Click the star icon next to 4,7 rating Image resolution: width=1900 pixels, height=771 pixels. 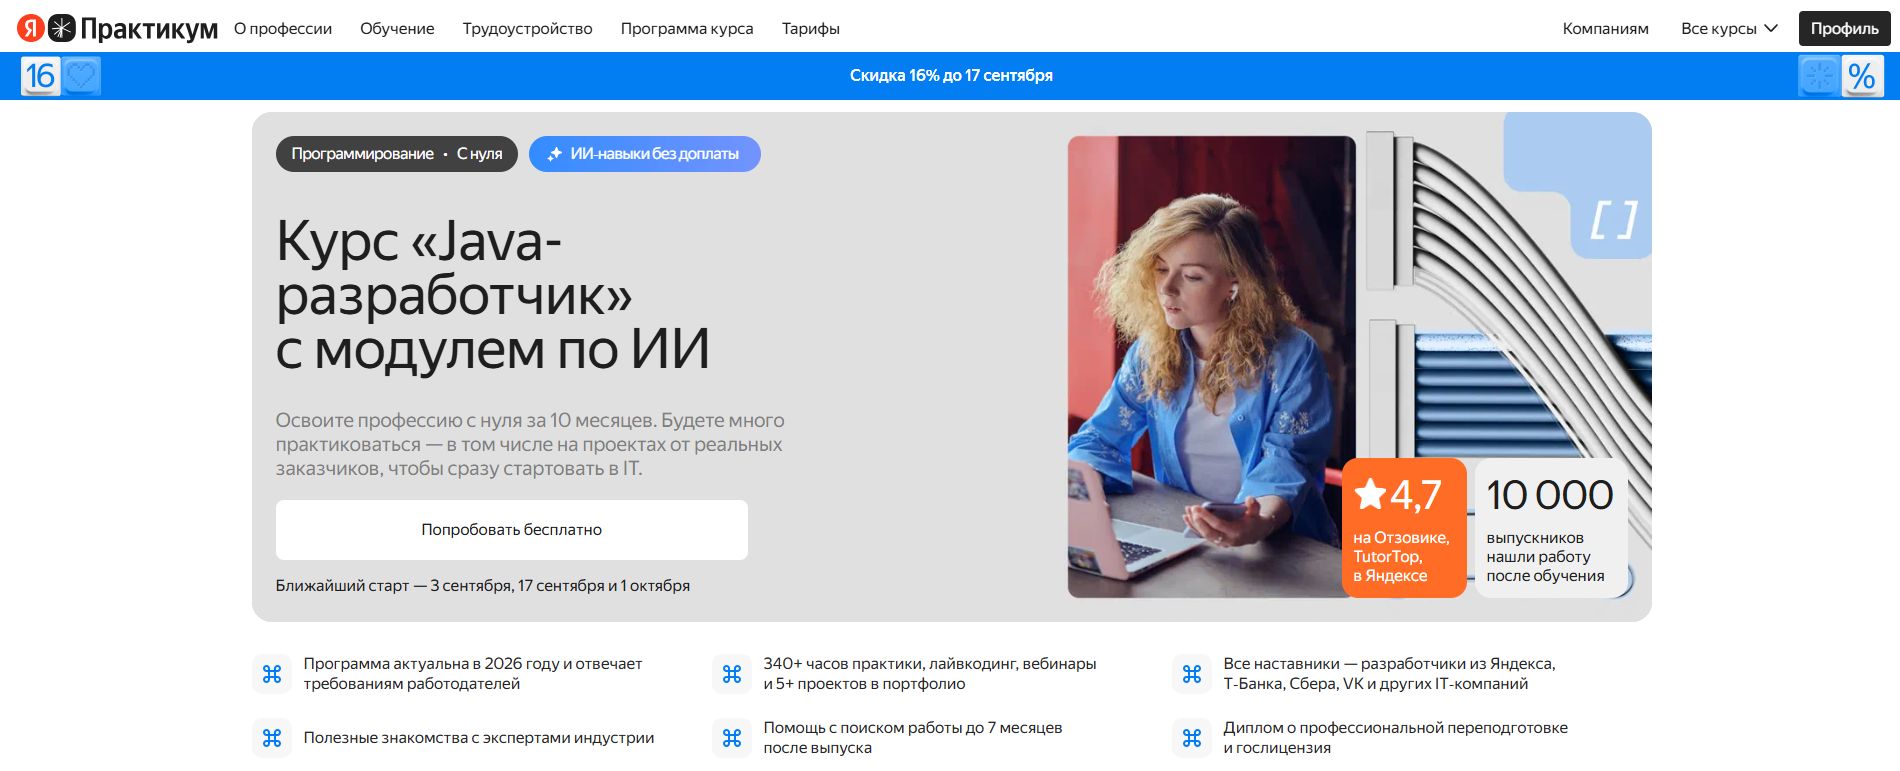1370,494
